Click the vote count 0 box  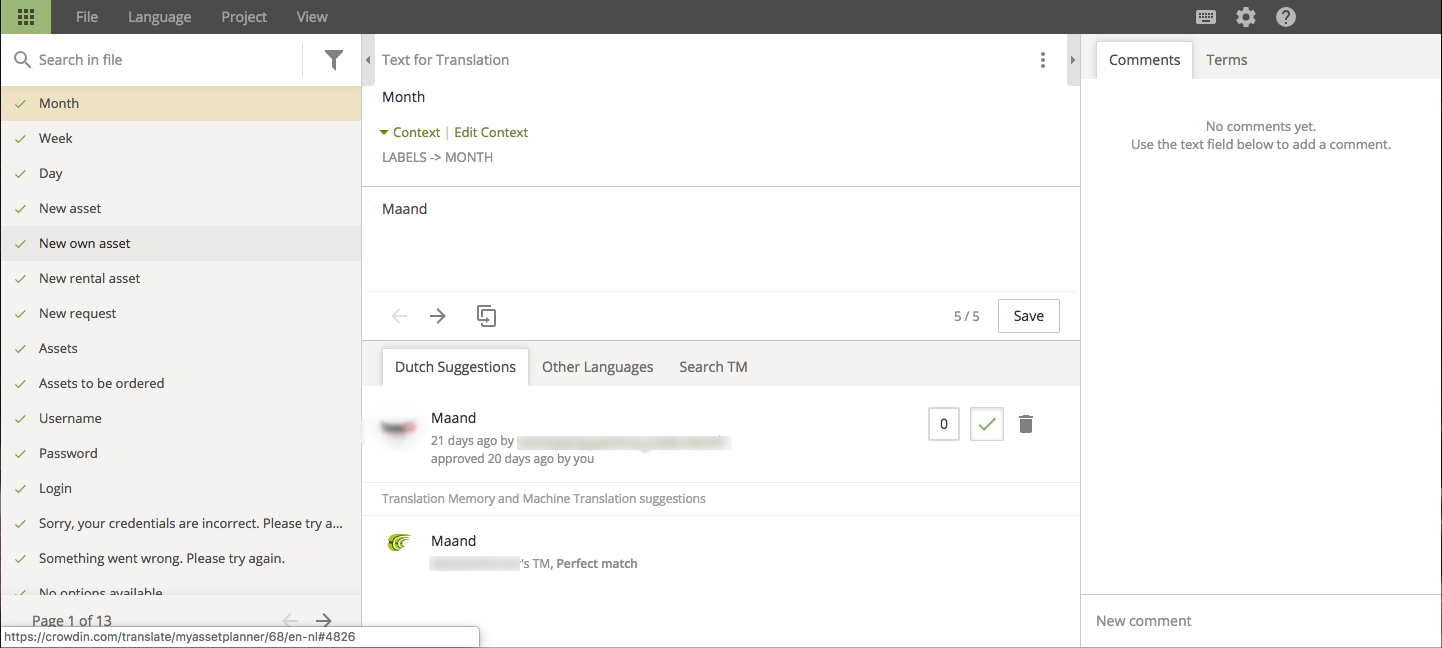pos(944,424)
